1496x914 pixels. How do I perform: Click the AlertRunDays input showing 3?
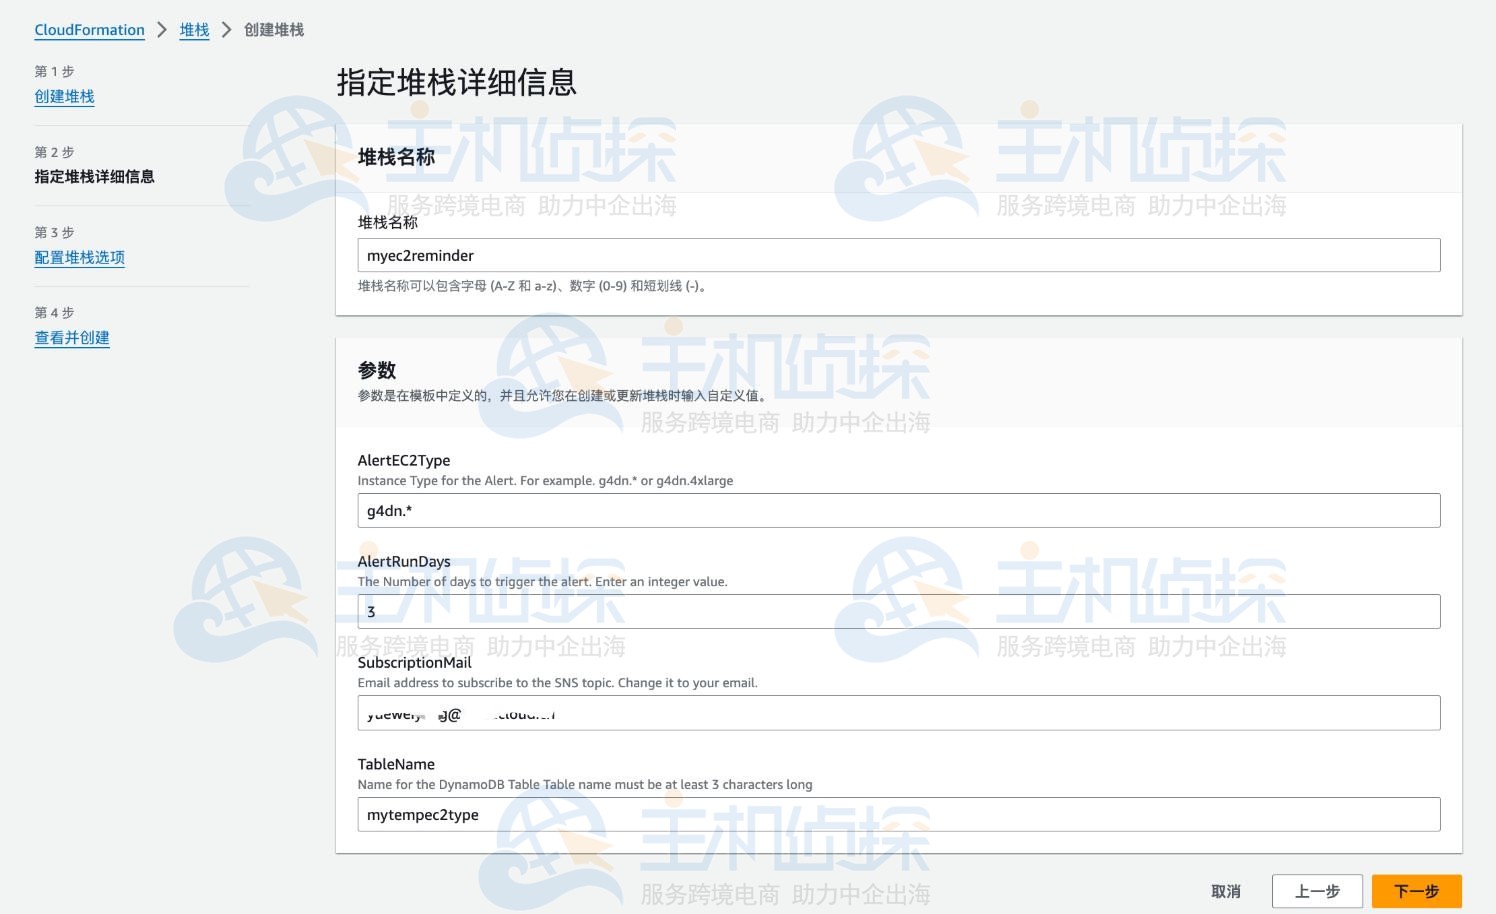[x=898, y=611]
